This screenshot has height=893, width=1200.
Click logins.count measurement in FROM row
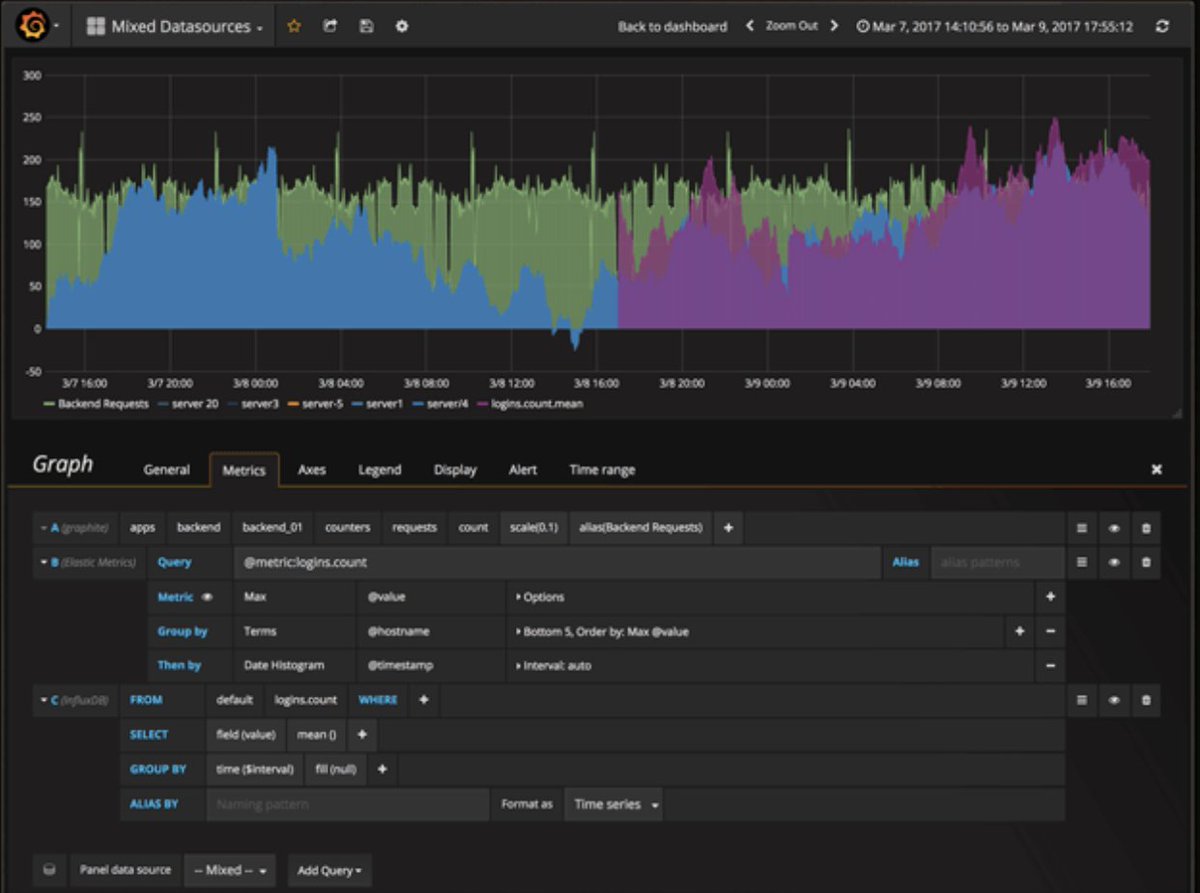pos(306,700)
